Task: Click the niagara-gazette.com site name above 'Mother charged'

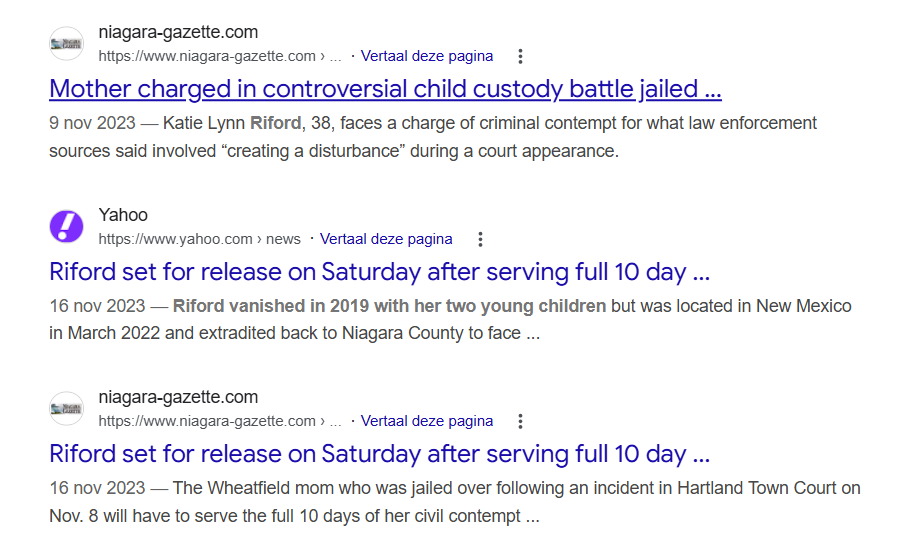Action: tap(178, 33)
